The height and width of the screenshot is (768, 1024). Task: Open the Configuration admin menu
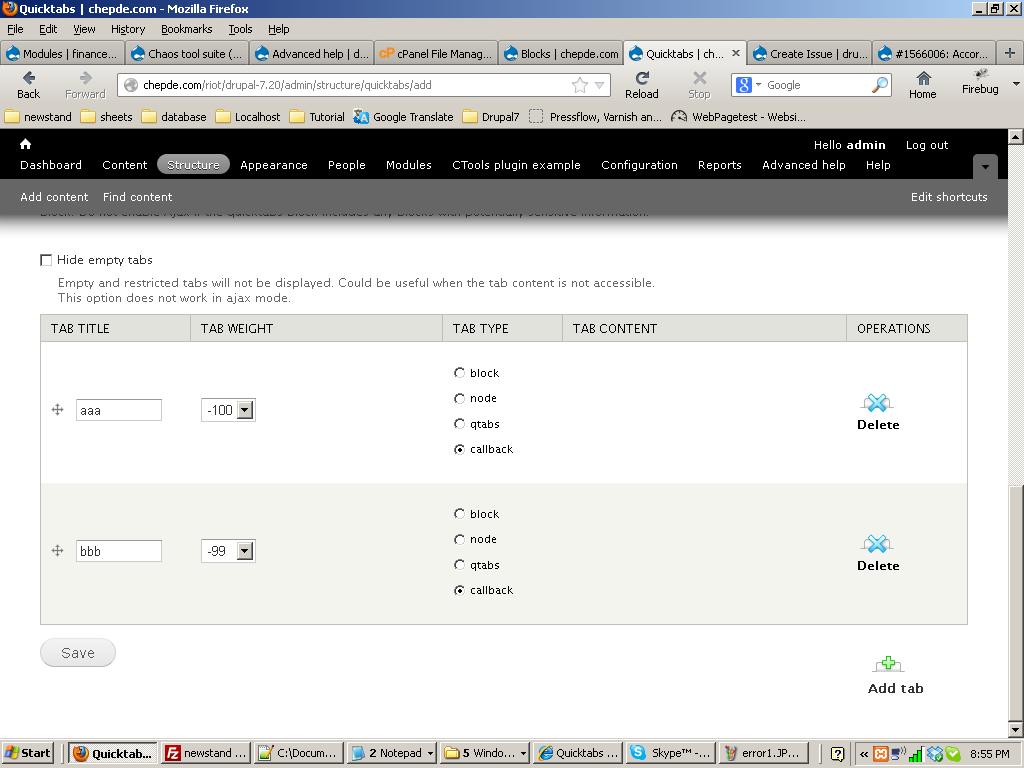click(639, 165)
